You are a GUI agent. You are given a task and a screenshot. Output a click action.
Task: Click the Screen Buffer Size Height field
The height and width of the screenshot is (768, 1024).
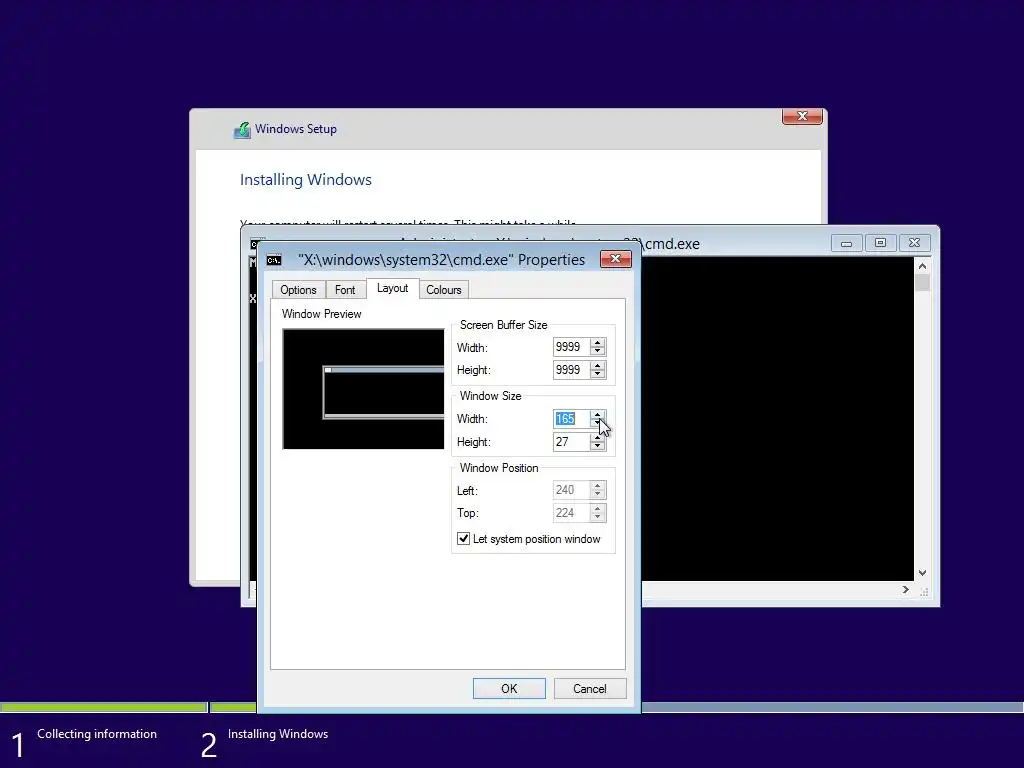[571, 370]
